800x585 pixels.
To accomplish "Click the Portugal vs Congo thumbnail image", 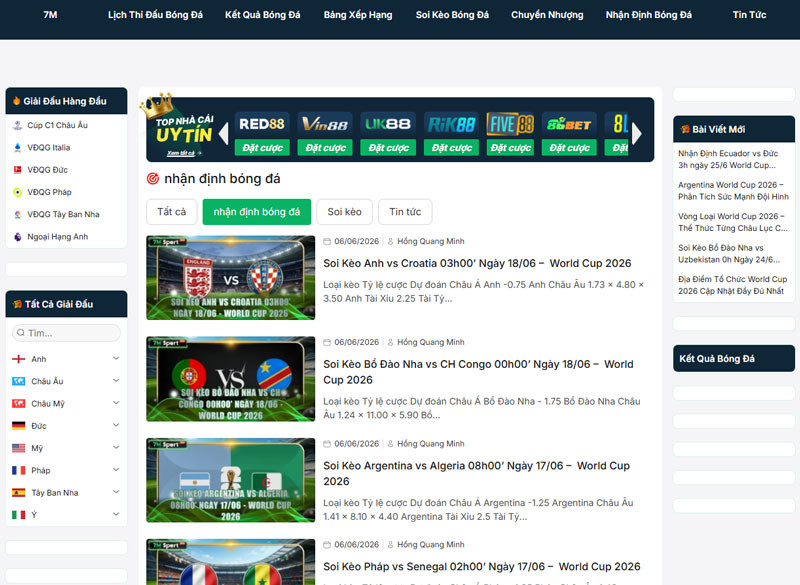I will tap(231, 379).
